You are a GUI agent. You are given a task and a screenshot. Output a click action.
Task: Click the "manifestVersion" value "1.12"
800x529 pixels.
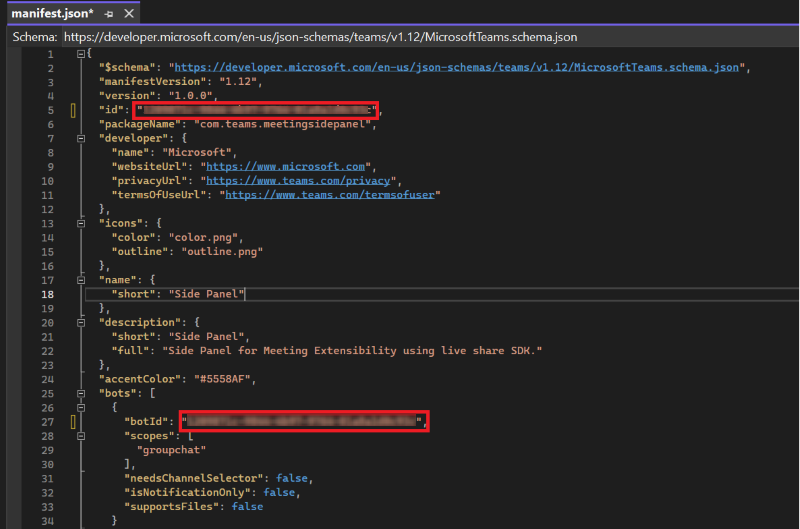[x=238, y=82]
